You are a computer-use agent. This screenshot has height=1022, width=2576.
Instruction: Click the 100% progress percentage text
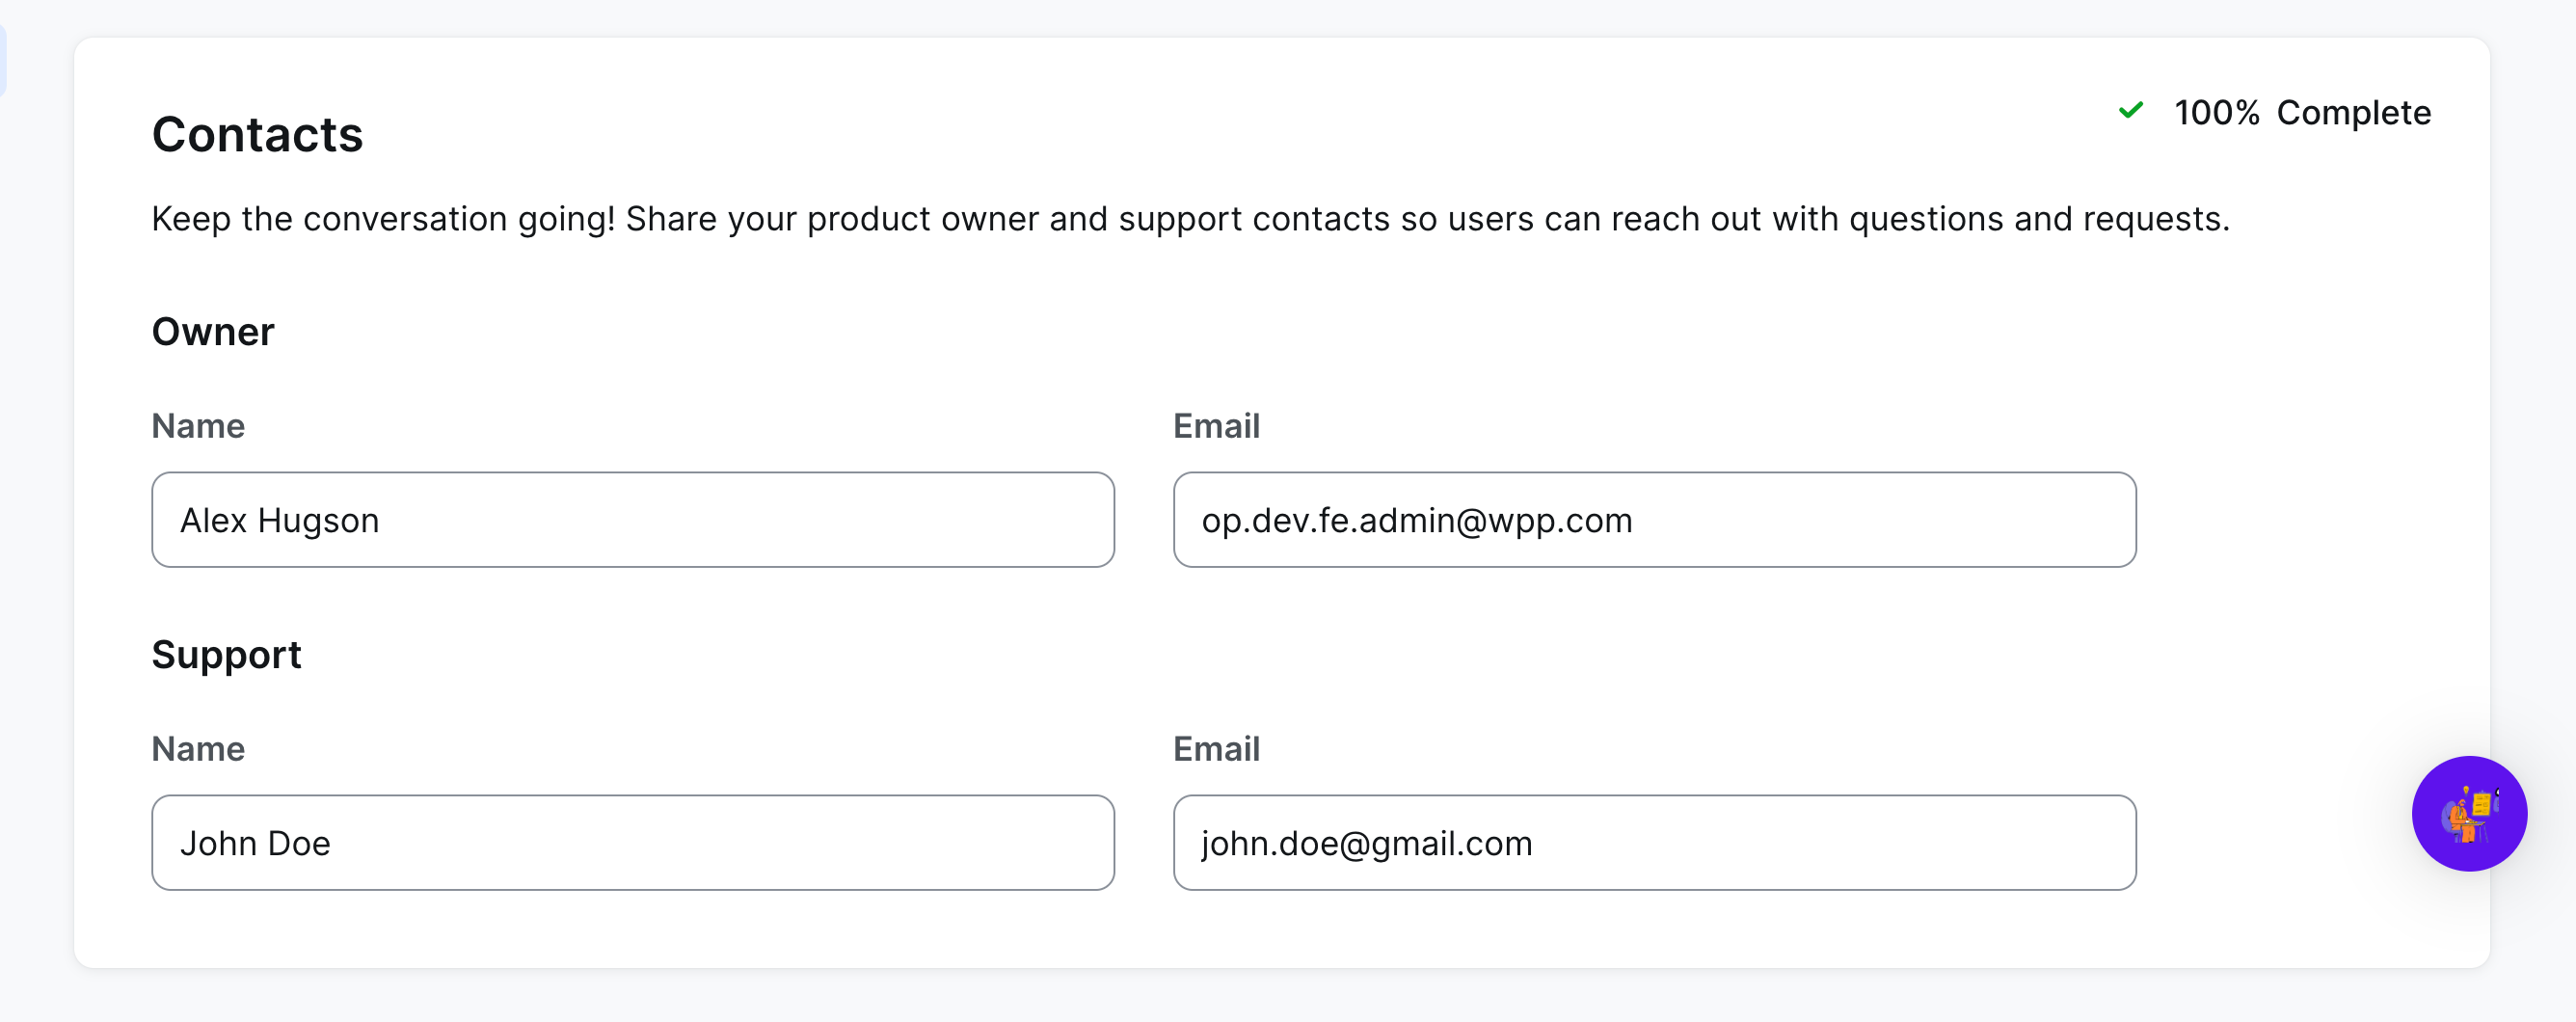pyautogui.click(x=2216, y=113)
